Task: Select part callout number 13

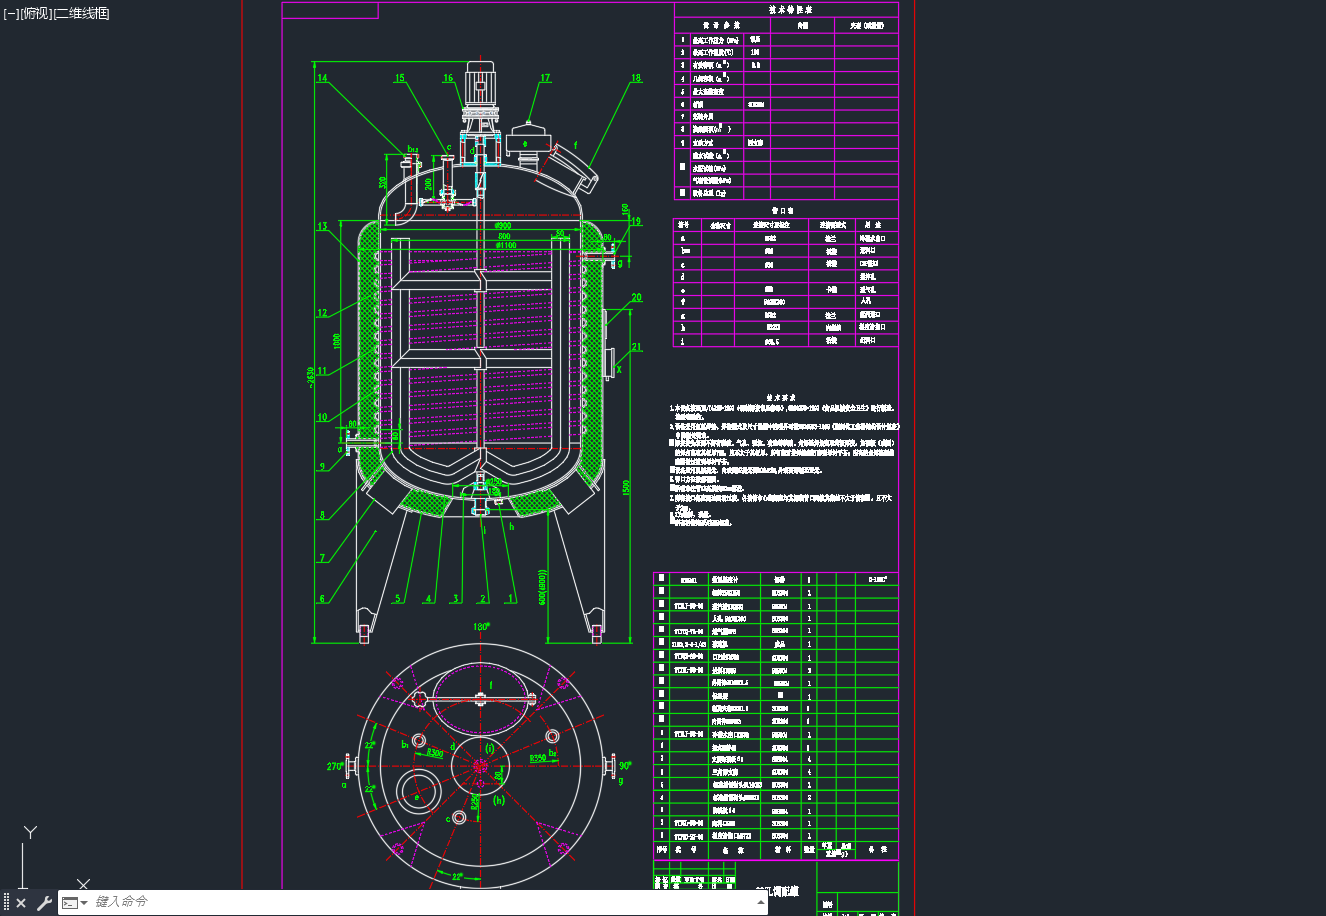Action: coord(322,227)
